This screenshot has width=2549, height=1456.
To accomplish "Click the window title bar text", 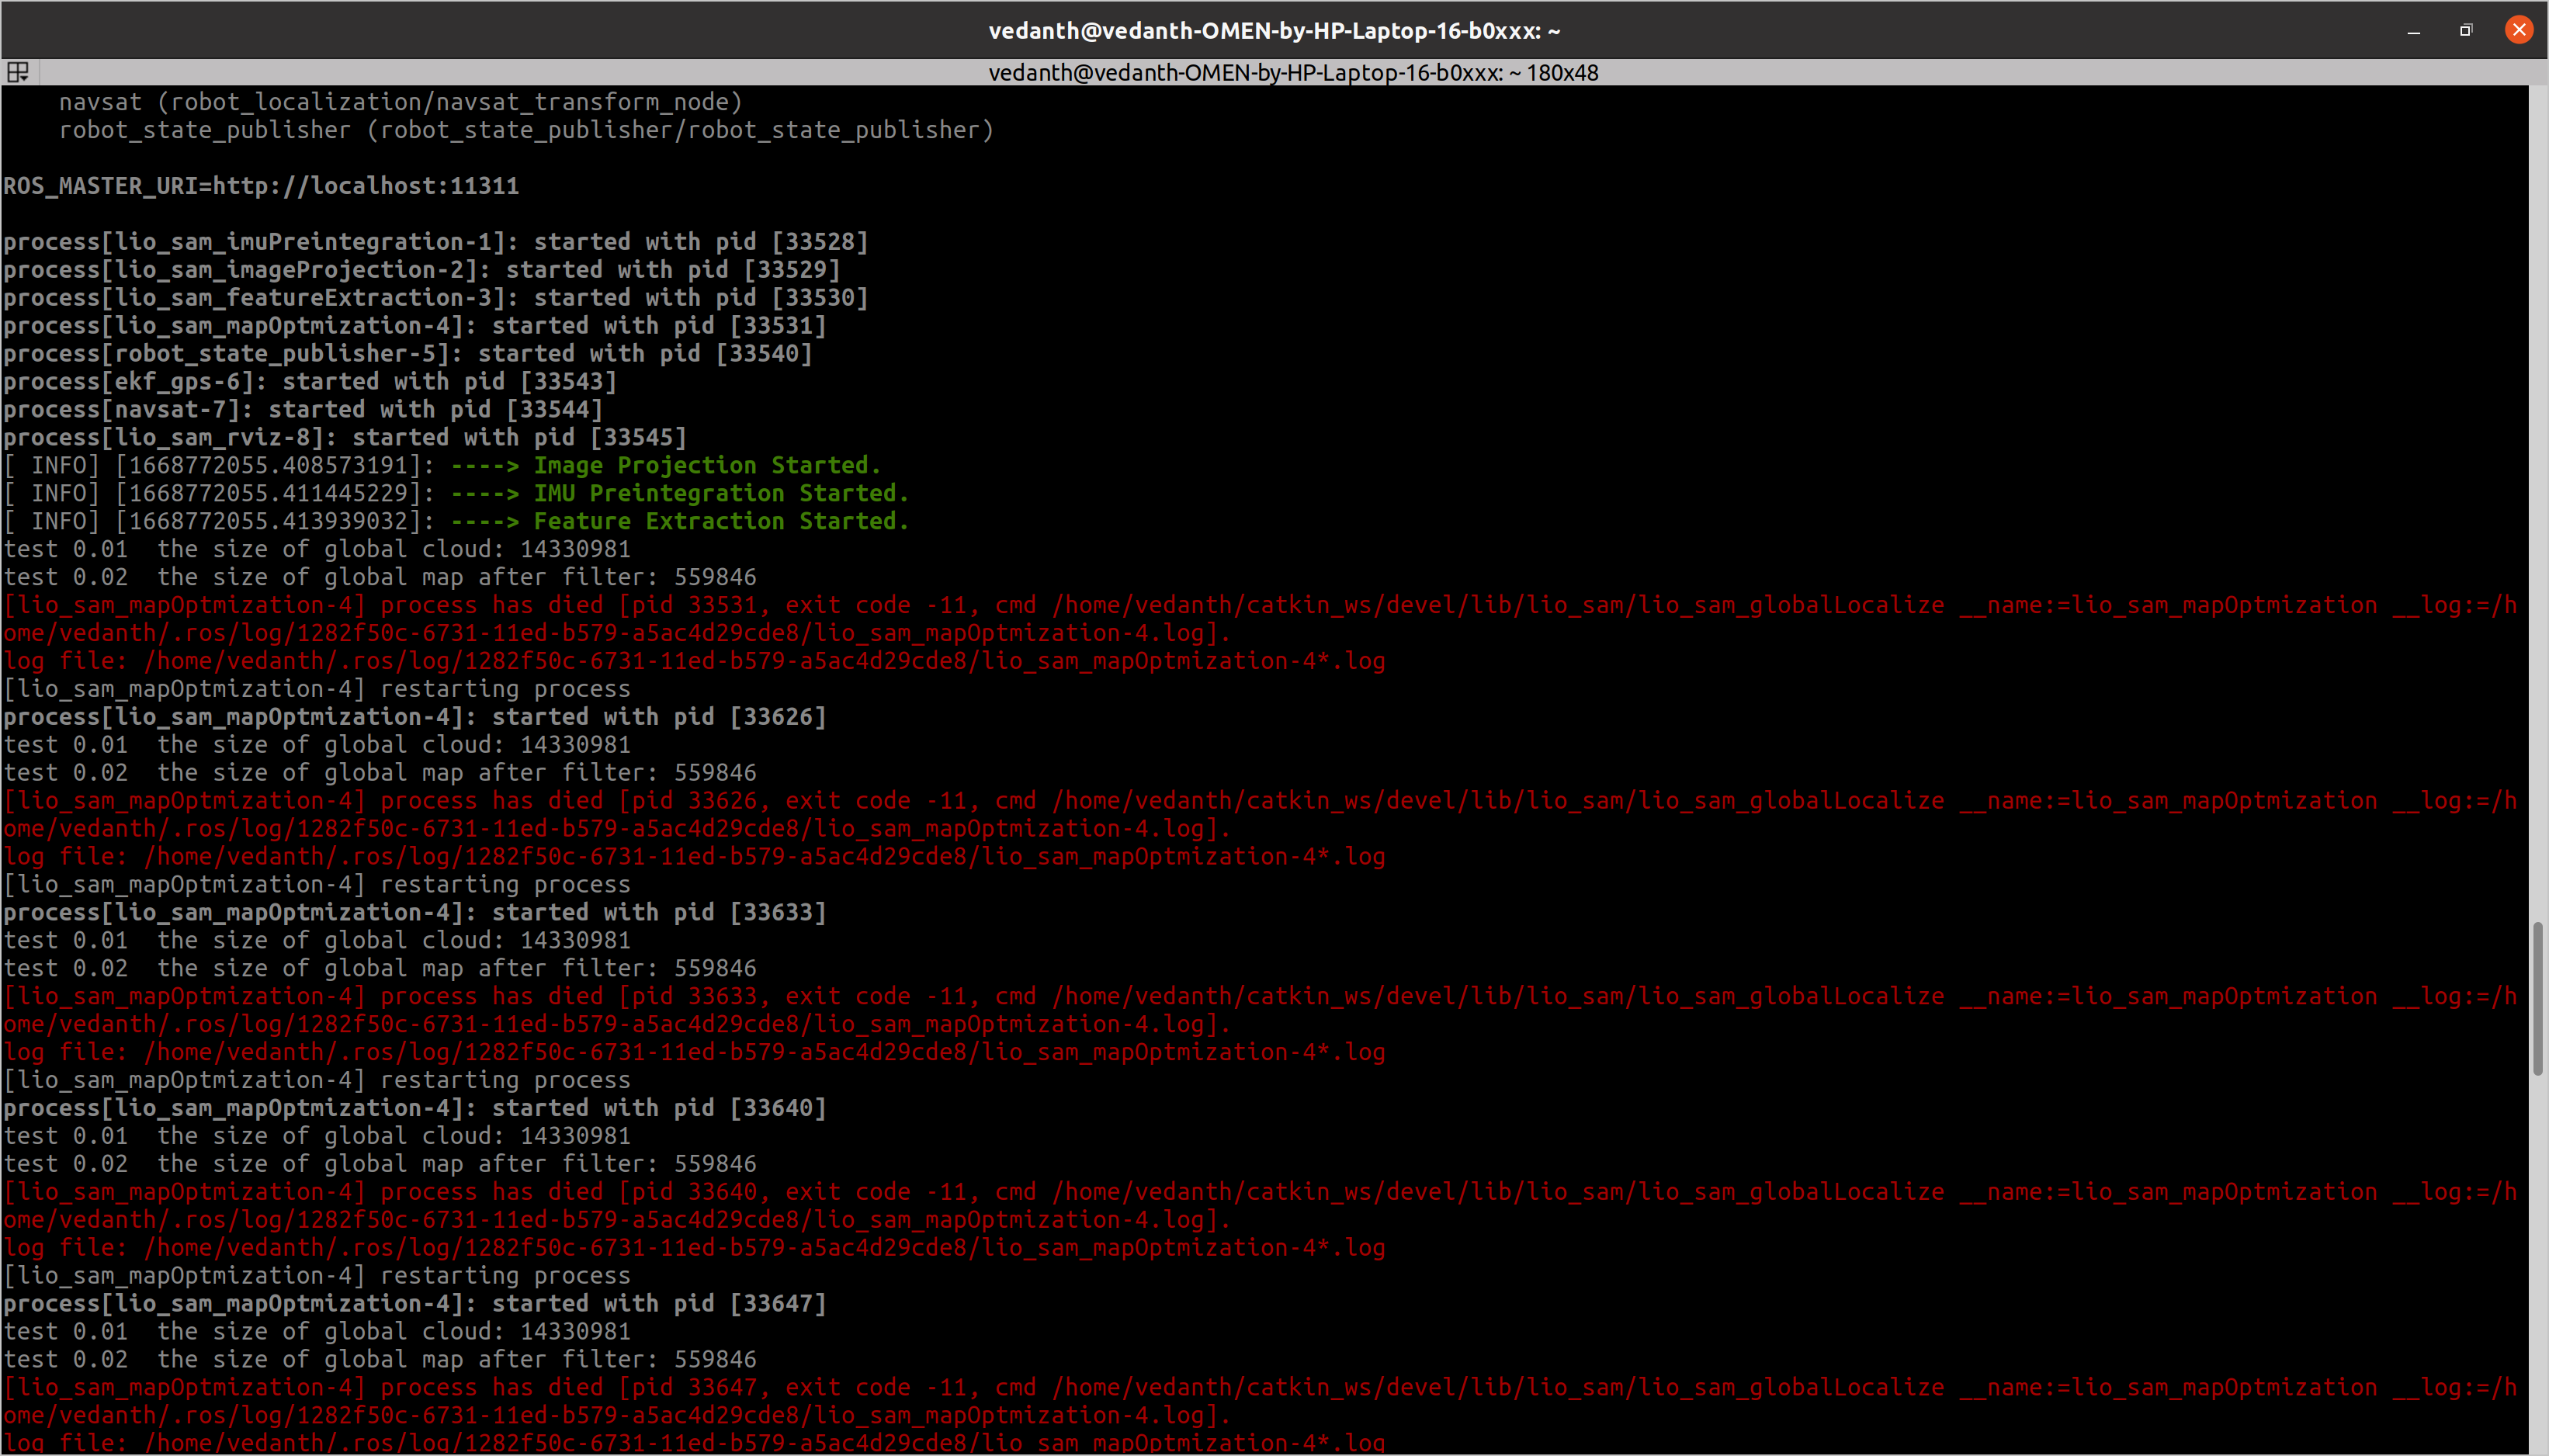I will click(1274, 29).
